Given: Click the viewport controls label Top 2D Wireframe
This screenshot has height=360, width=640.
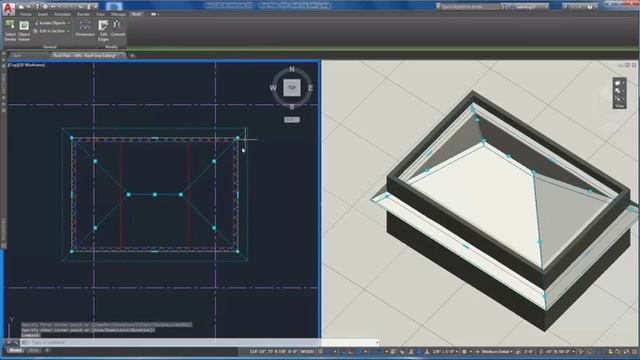Looking at the screenshot, I should tap(27, 65).
